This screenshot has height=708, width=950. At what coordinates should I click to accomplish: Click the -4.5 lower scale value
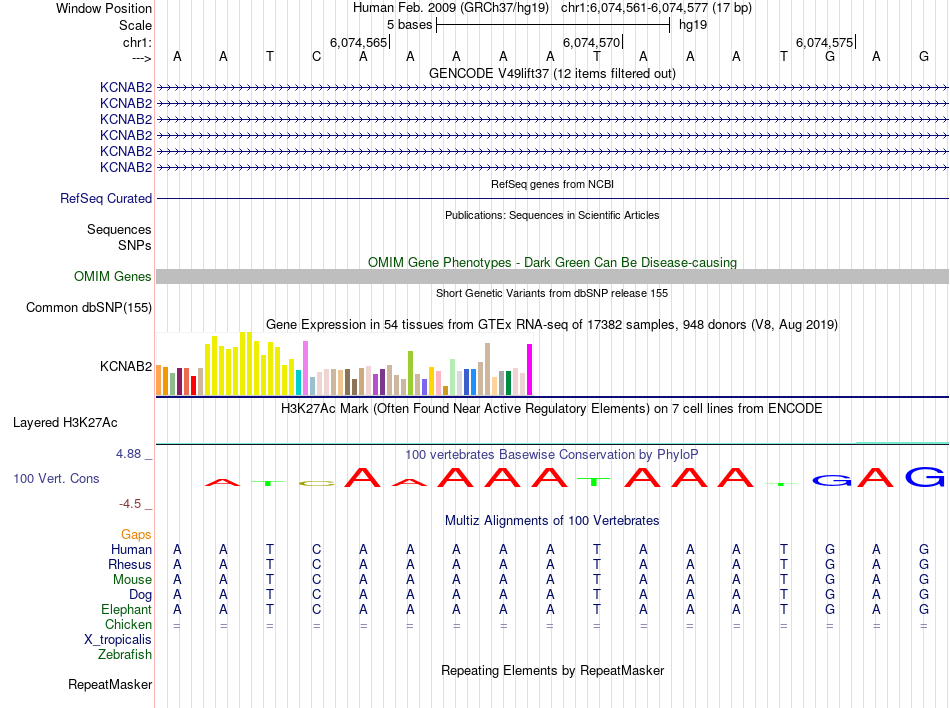pos(130,504)
